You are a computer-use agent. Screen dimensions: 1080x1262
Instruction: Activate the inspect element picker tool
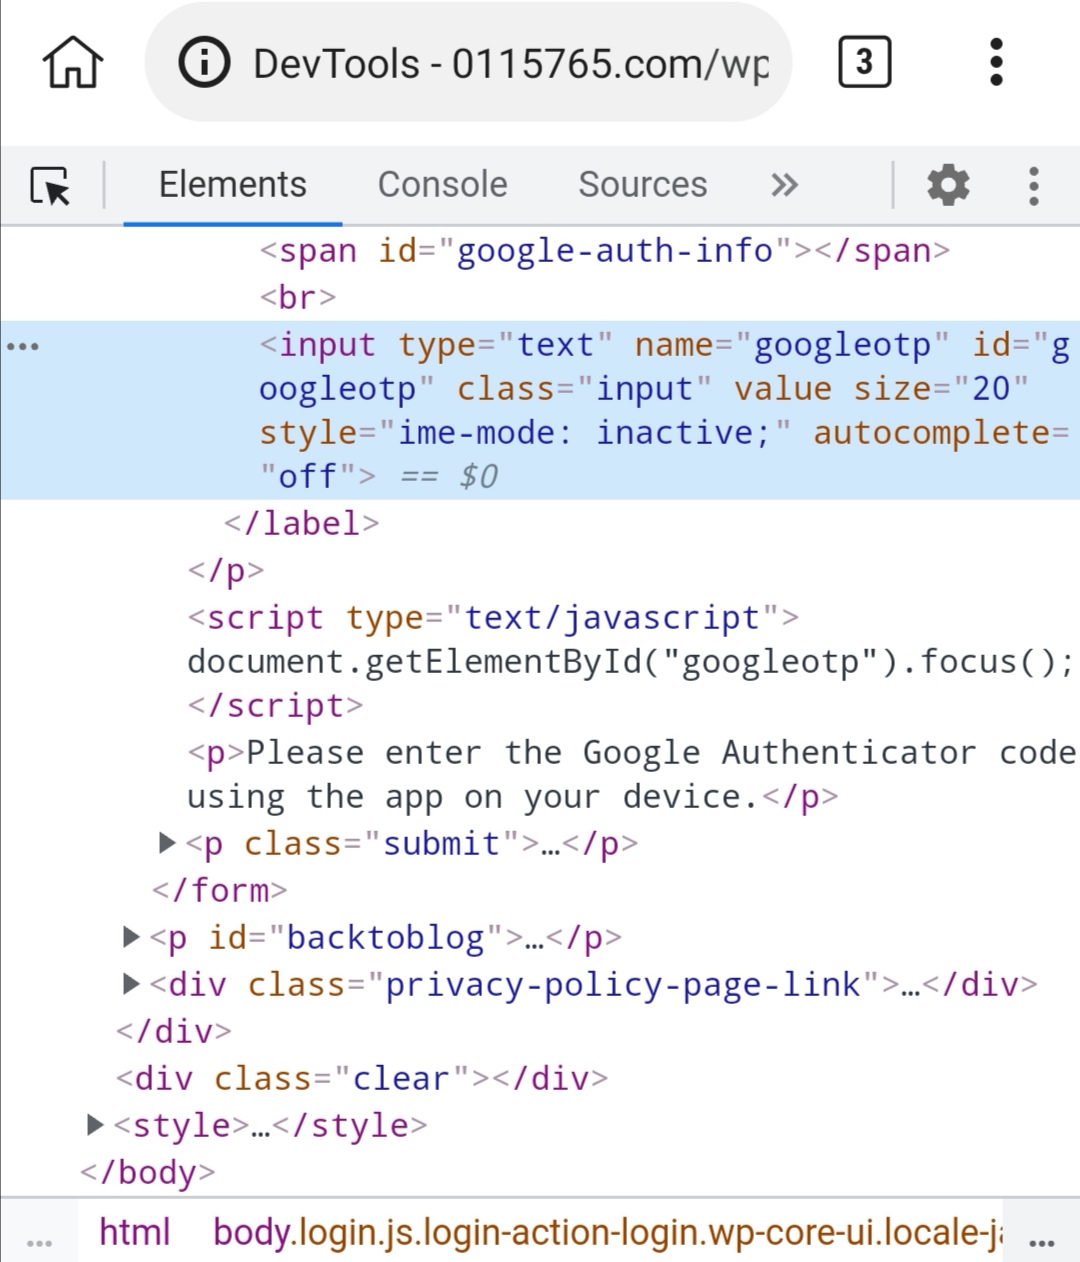[x=50, y=185]
